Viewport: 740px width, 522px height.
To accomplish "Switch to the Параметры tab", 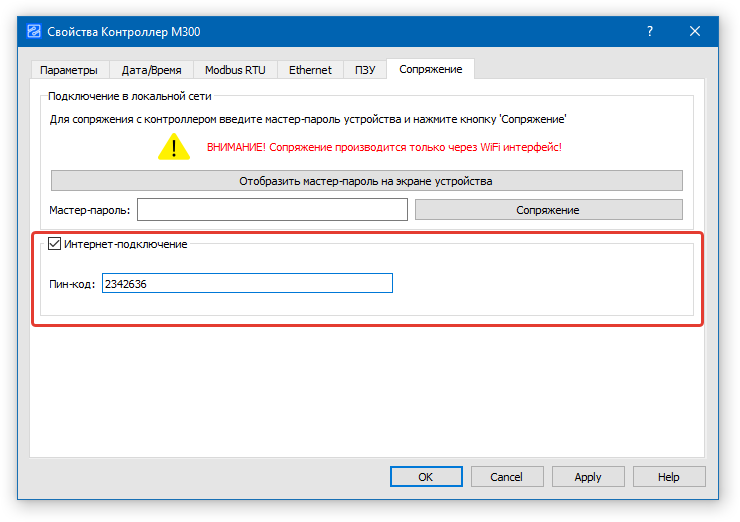I will tap(69, 70).
